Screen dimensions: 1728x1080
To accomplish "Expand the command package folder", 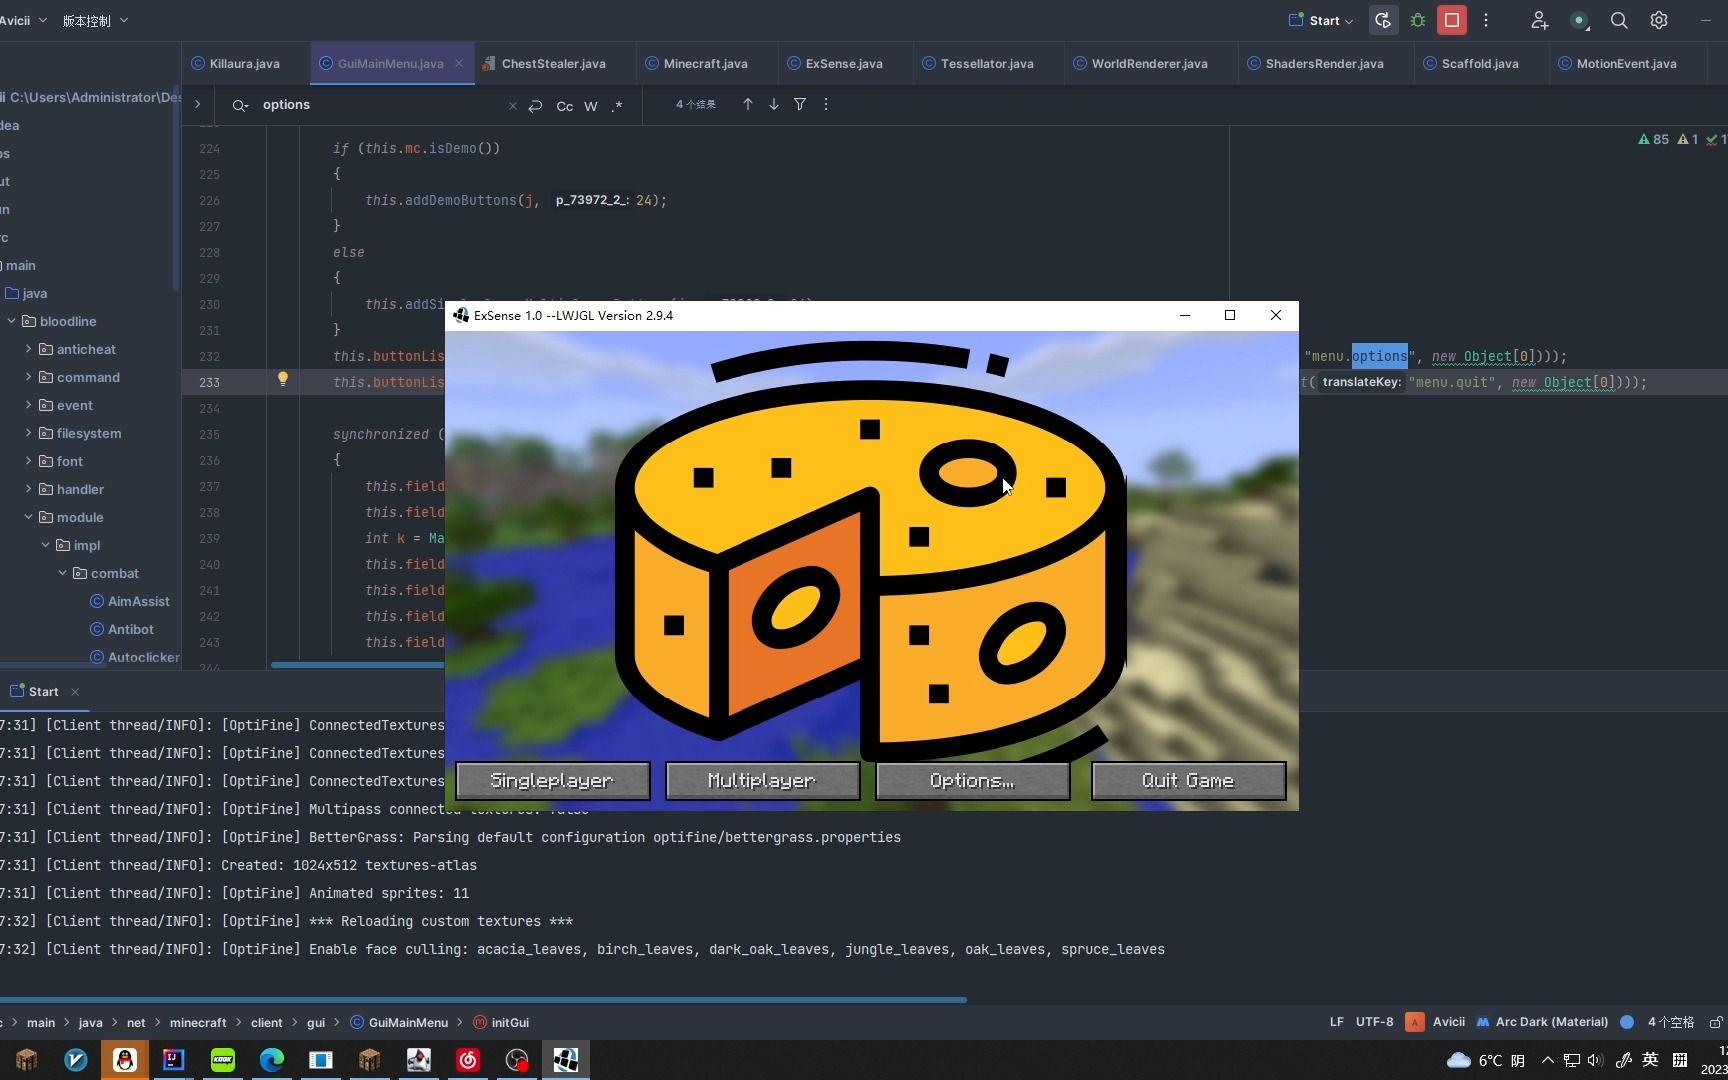I will 28,377.
